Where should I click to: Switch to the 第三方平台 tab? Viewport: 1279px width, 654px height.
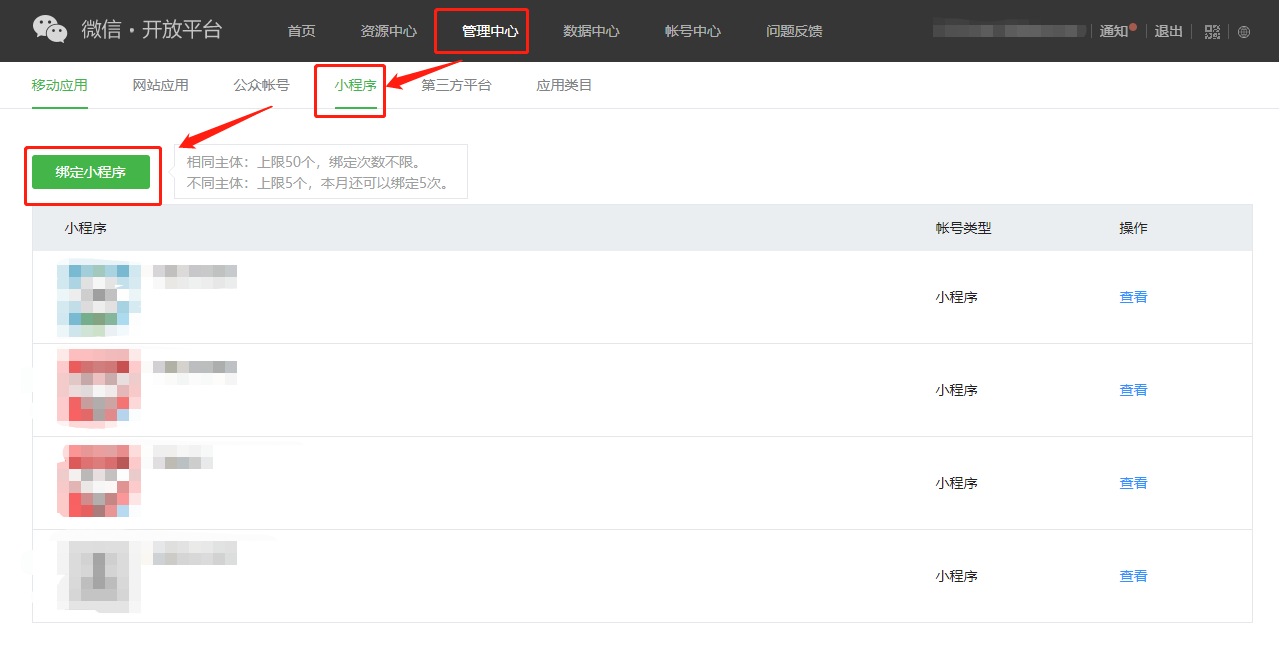[x=456, y=85]
